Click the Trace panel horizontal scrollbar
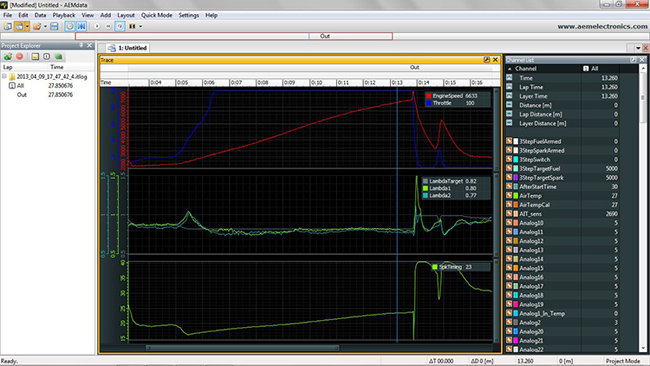Viewport: 650px width, 366px height. tap(243, 348)
